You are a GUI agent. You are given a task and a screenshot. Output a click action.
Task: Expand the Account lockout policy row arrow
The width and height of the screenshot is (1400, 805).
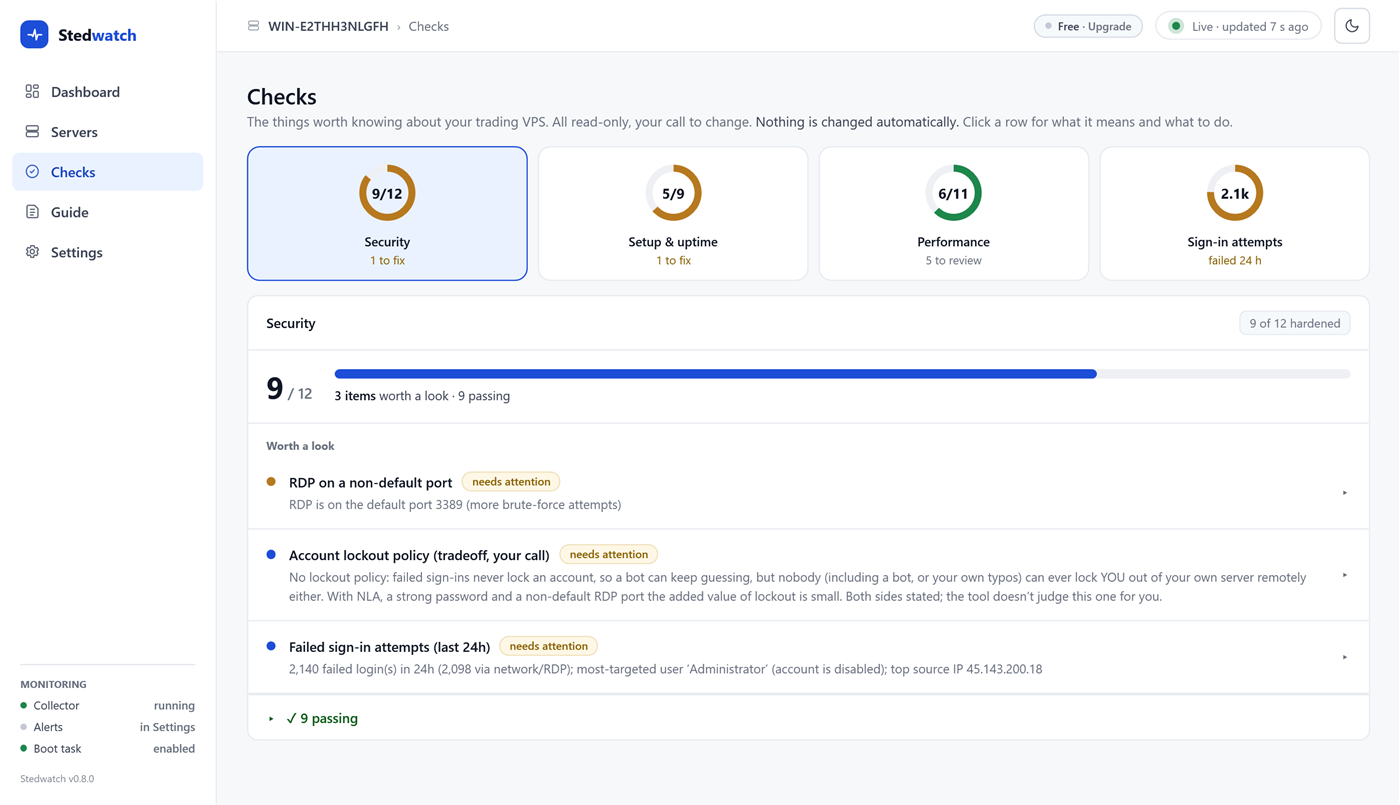[x=1345, y=575]
